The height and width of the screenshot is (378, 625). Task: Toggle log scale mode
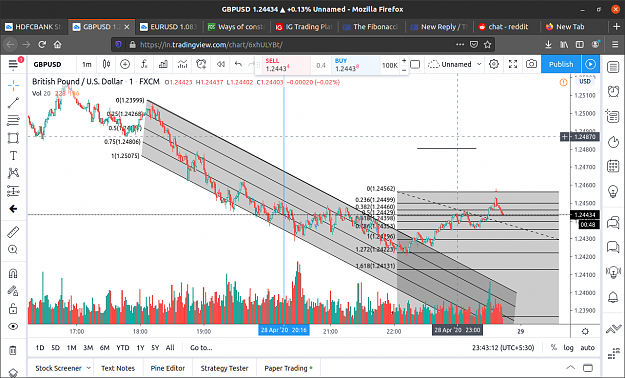(568, 348)
